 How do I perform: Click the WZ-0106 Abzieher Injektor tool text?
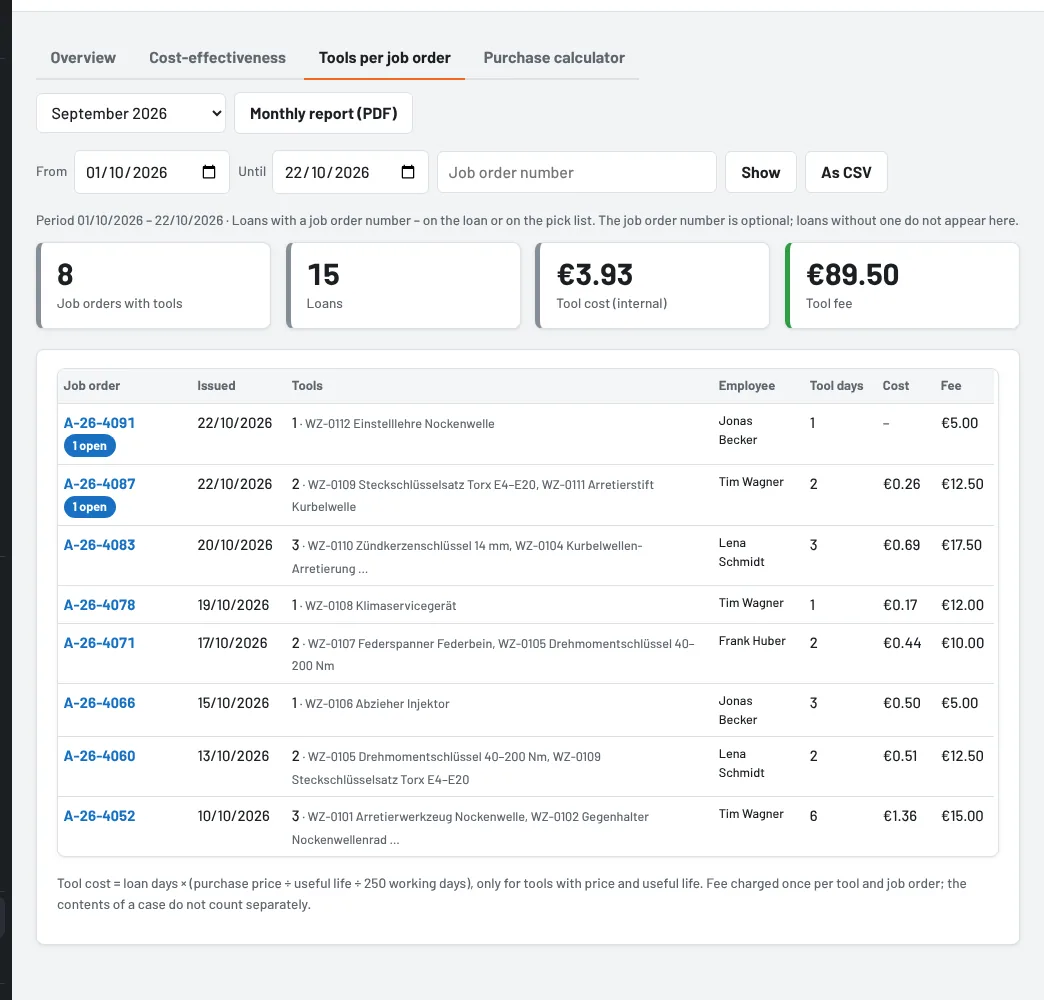(x=377, y=704)
